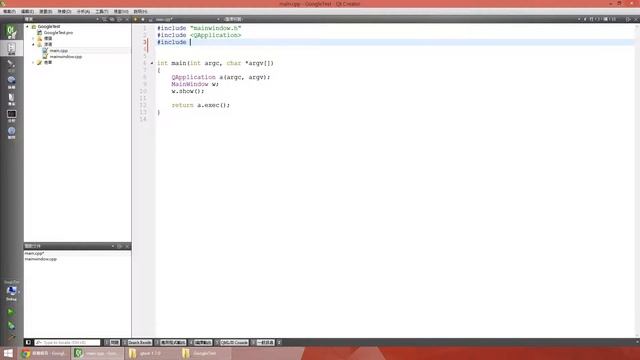Split the Open Documents panel

(120, 246)
